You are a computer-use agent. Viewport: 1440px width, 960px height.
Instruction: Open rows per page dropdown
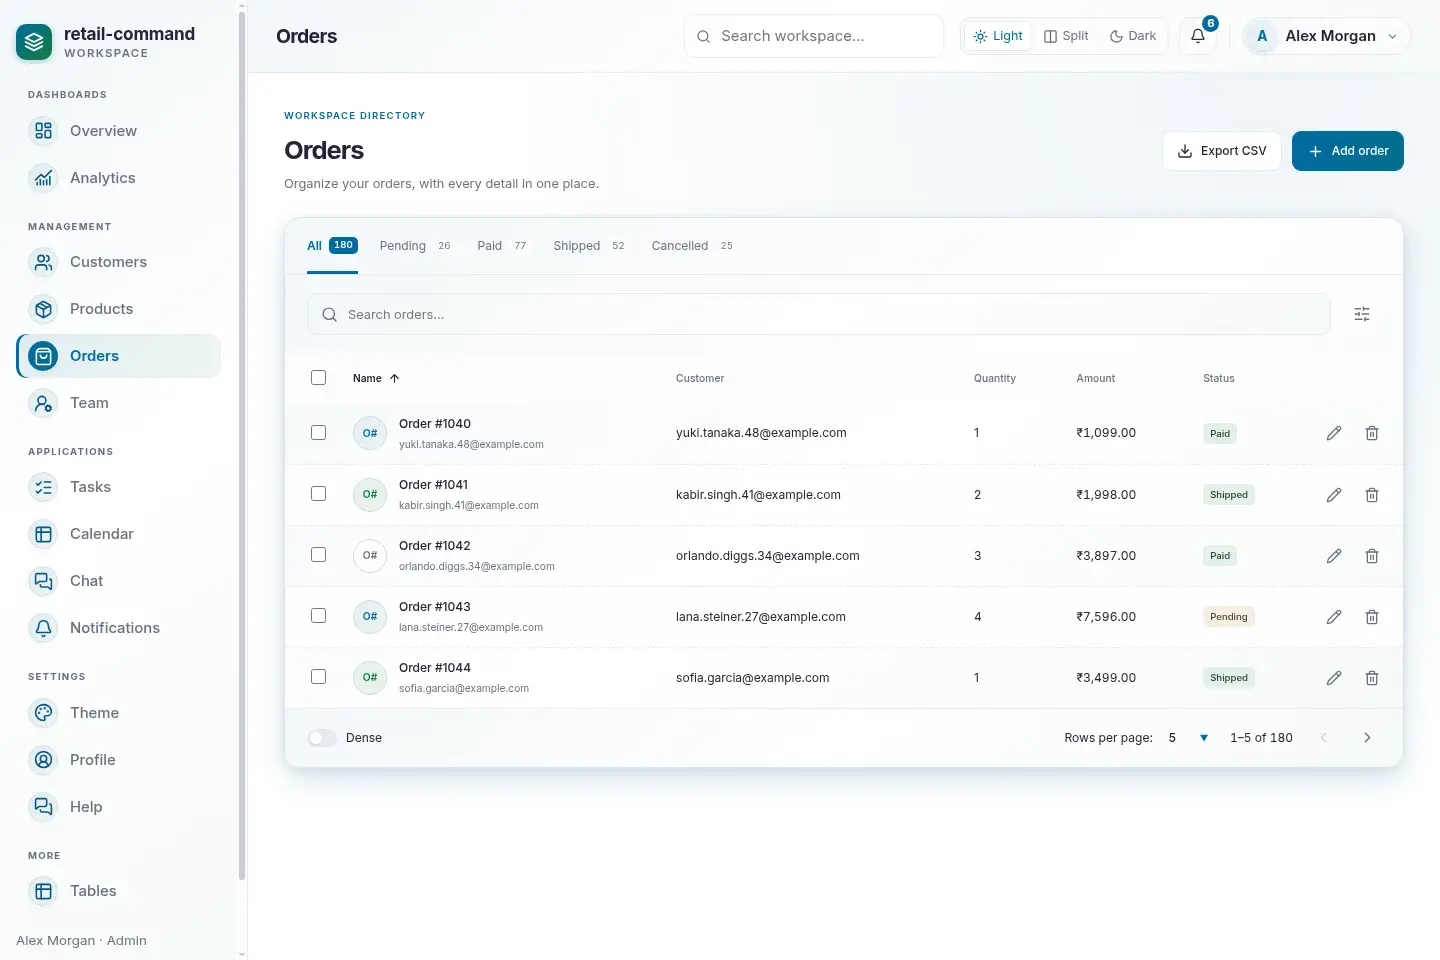1188,738
